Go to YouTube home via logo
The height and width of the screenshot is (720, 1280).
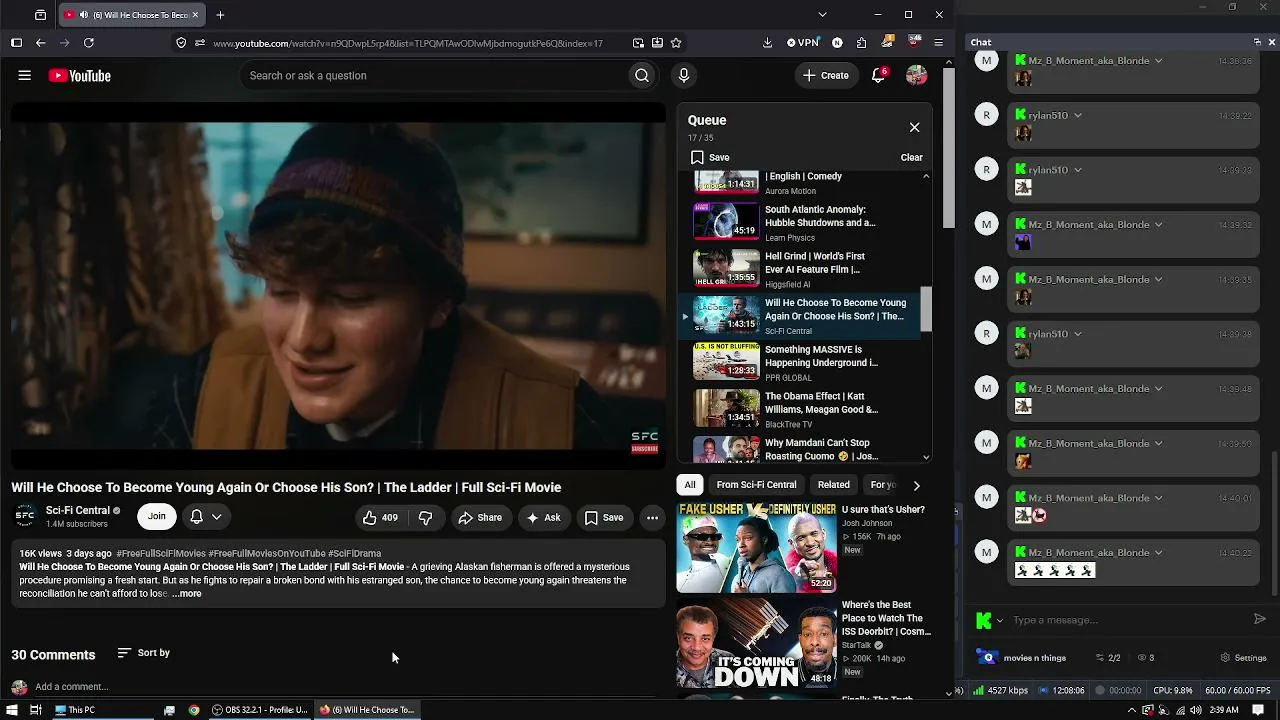pyautogui.click(x=79, y=76)
